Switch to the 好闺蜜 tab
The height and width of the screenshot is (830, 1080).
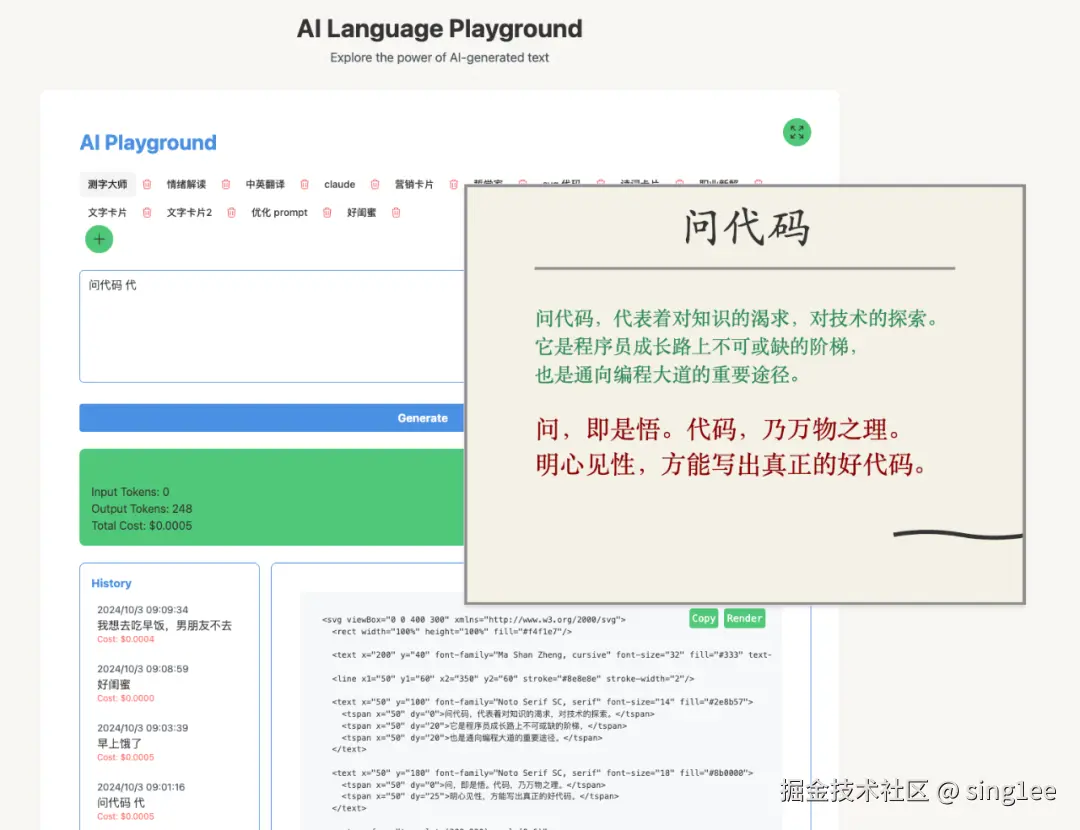pos(362,213)
